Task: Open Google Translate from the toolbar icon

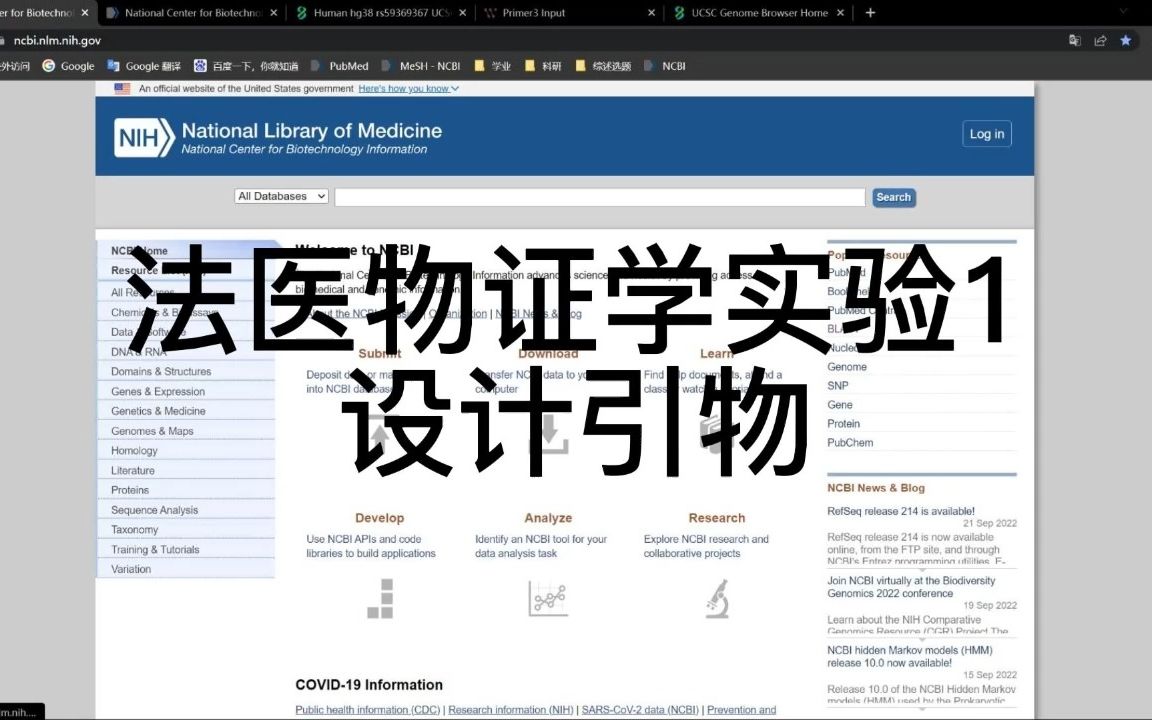Action: coord(1075,38)
